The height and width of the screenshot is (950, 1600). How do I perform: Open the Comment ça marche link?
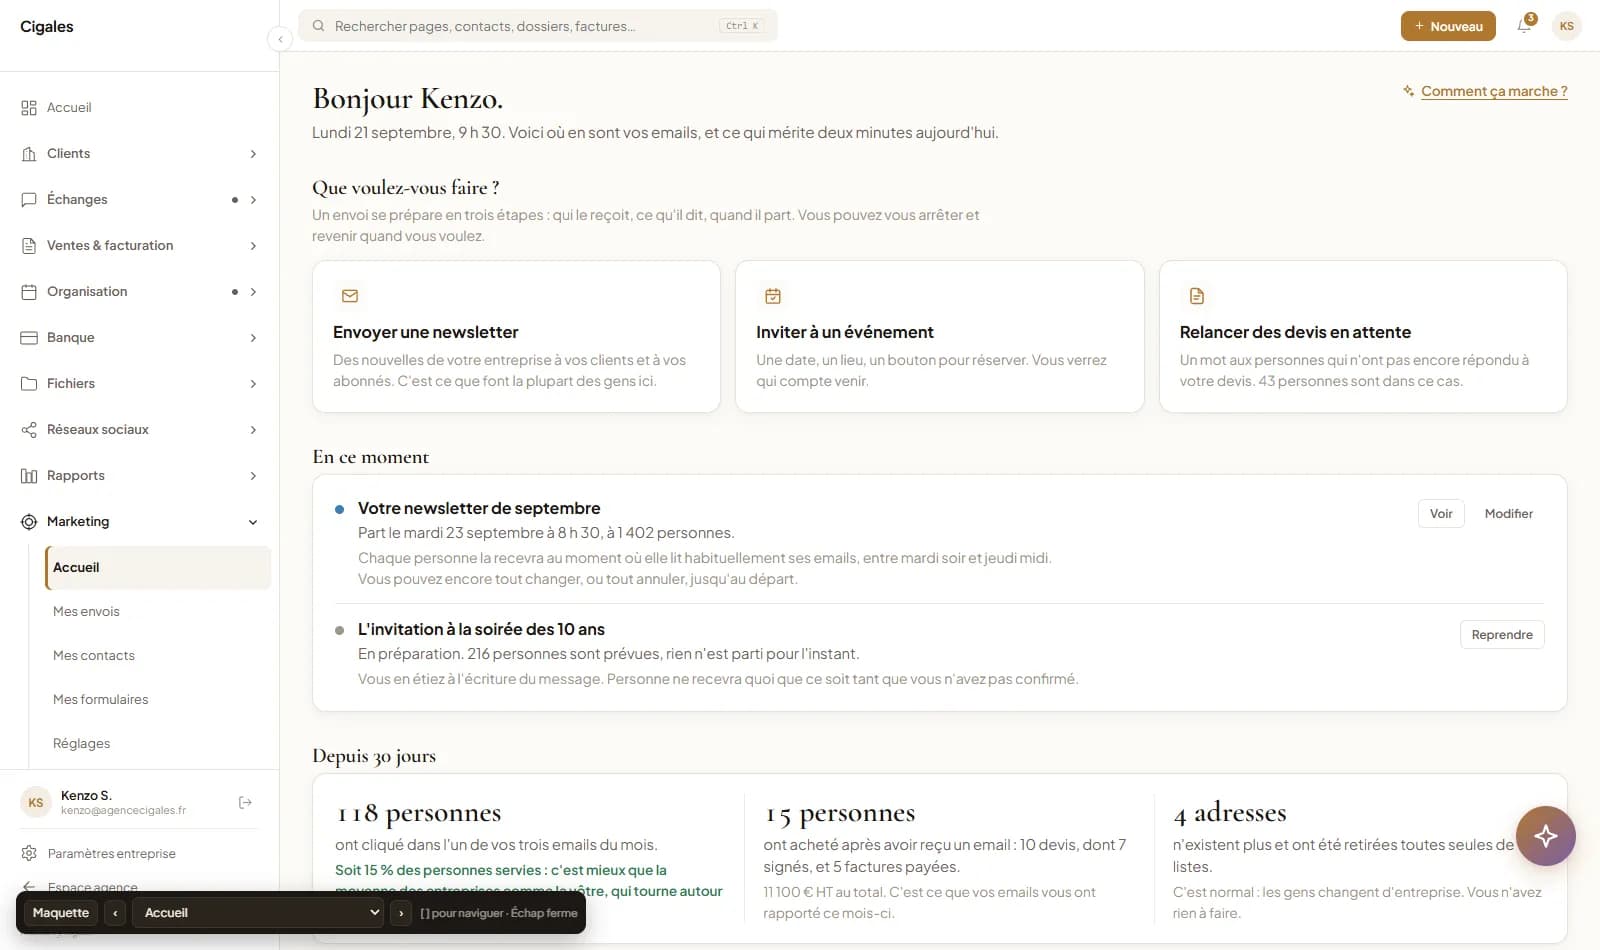tap(1494, 91)
